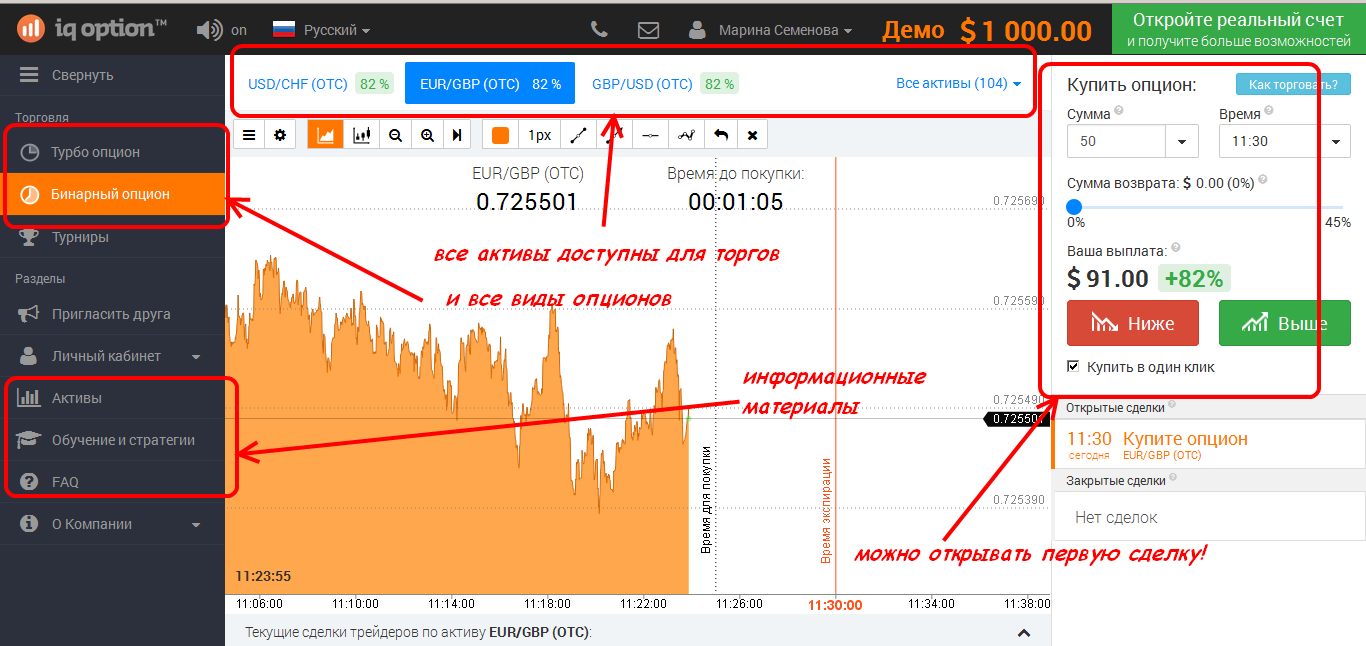
Task: Show help for Сумма возврата
Action: 1263,180
